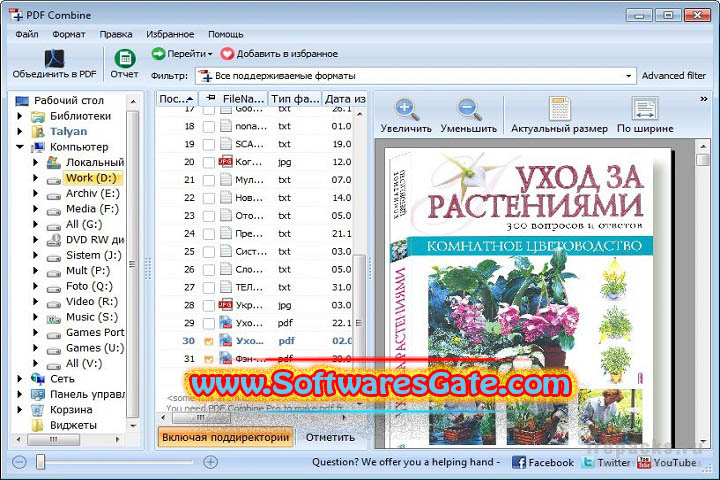Click the Twitter icon

[x=588, y=462]
